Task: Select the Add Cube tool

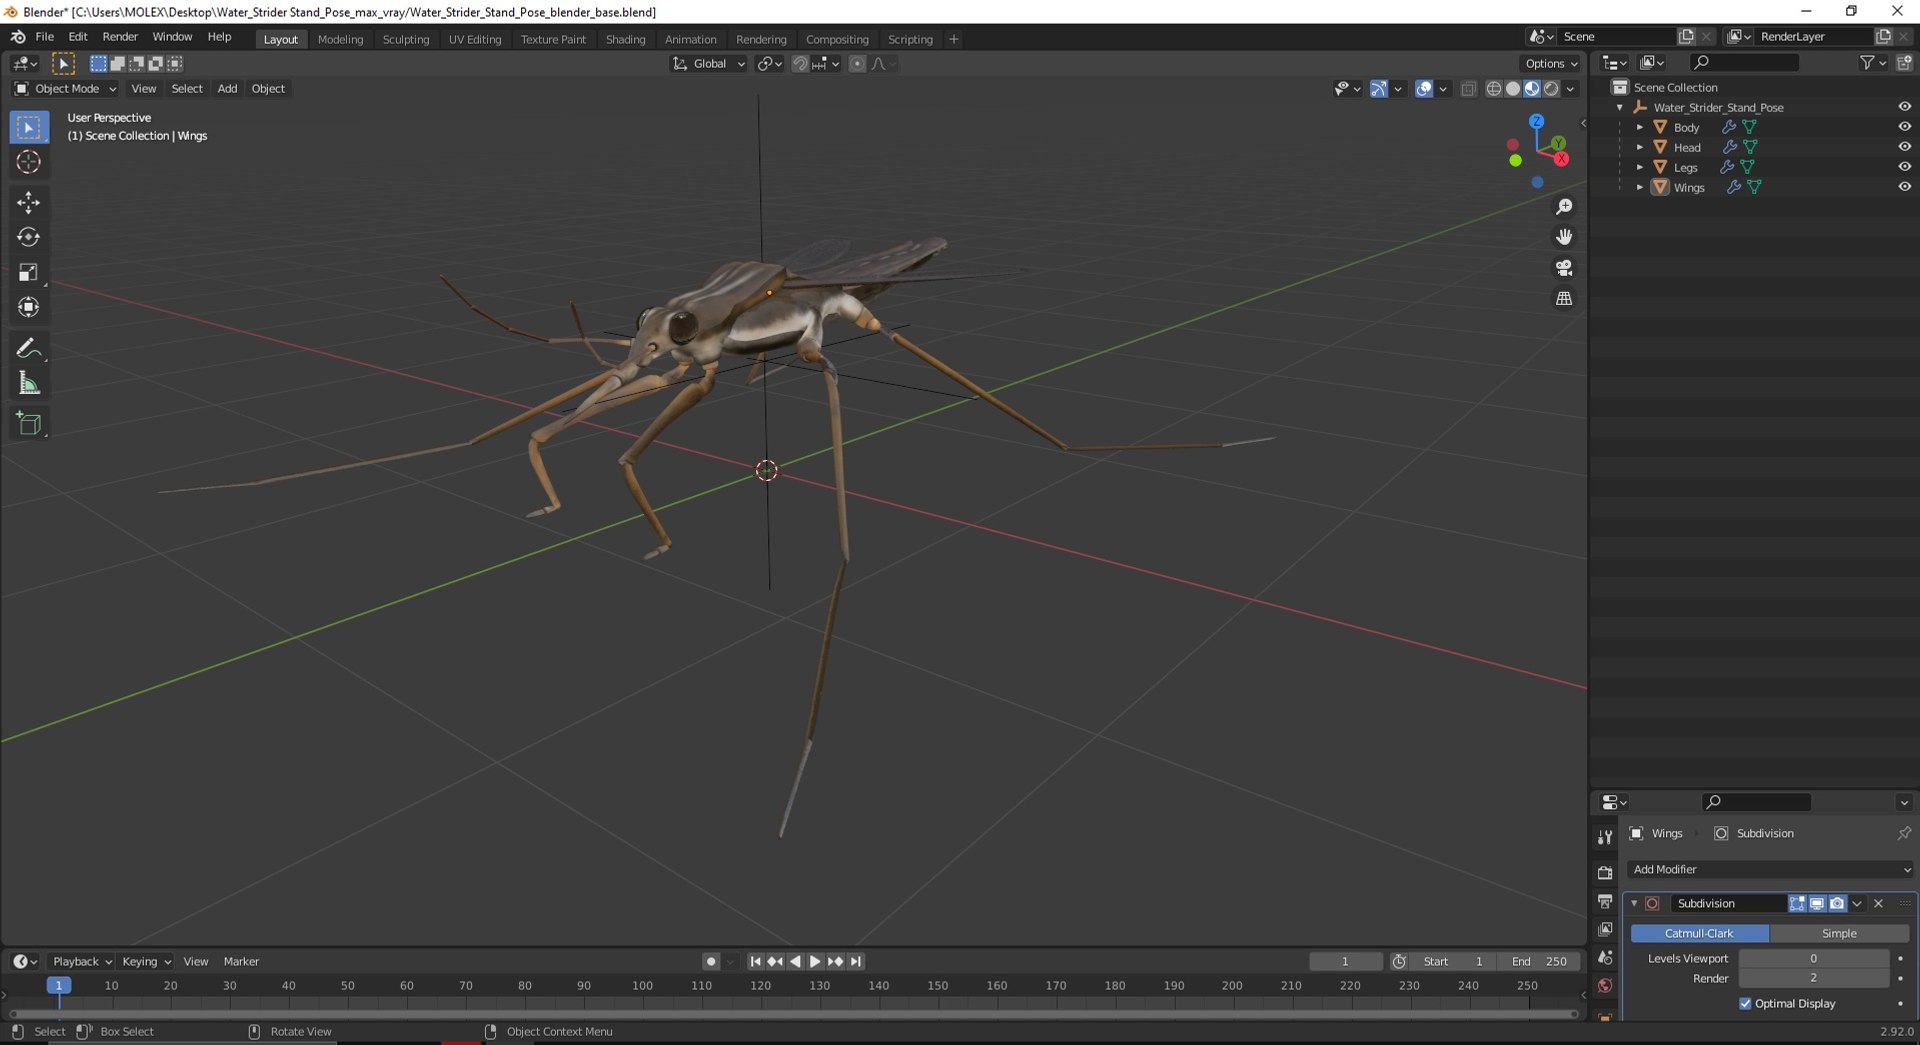Action: [28, 423]
